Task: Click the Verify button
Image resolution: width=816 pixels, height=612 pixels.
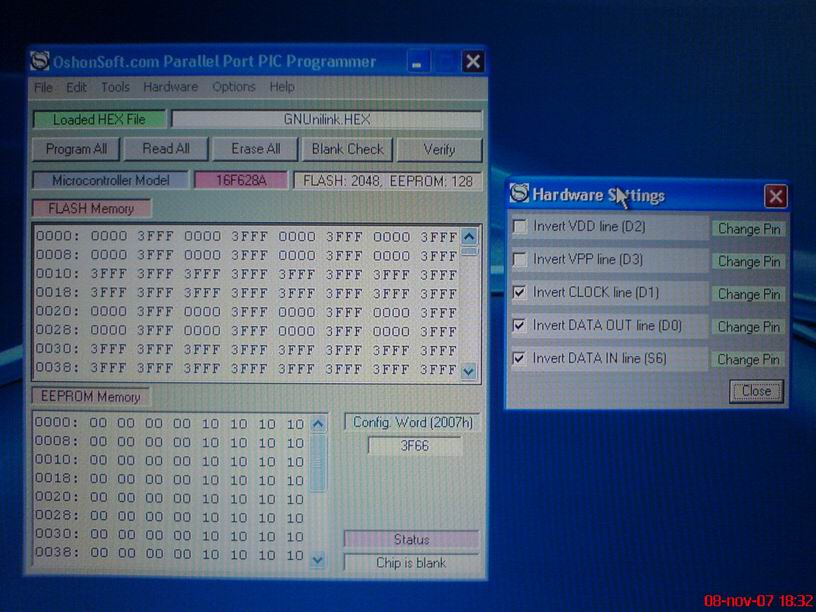Action: click(x=439, y=150)
